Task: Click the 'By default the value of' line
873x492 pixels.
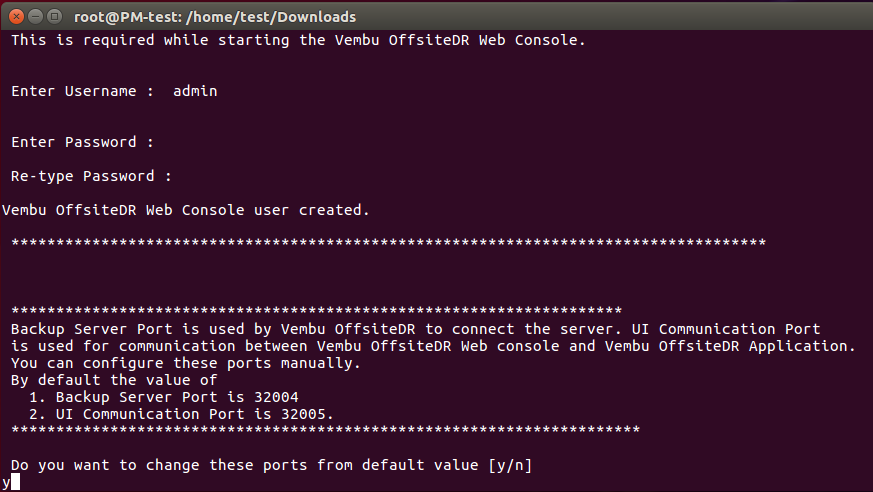Action: point(114,380)
